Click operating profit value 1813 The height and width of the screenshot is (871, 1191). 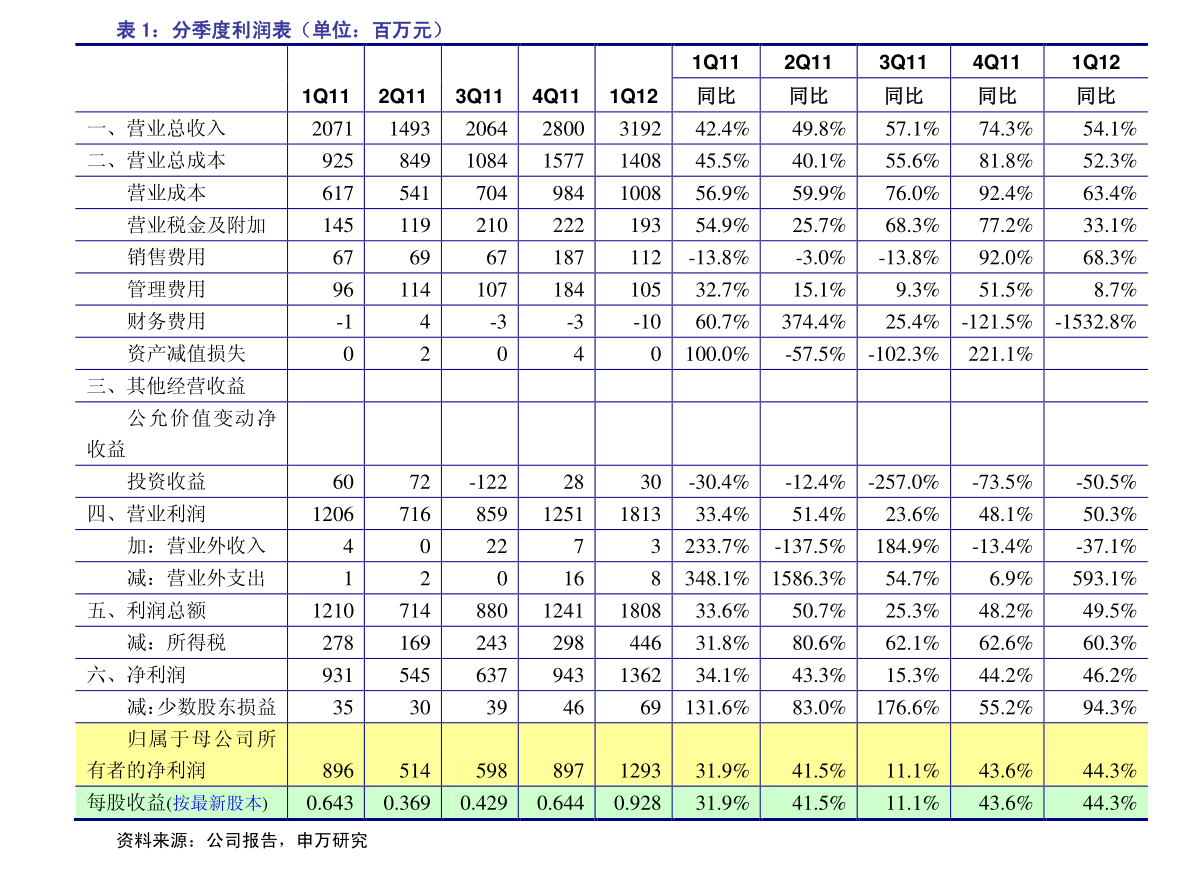[x=640, y=515]
